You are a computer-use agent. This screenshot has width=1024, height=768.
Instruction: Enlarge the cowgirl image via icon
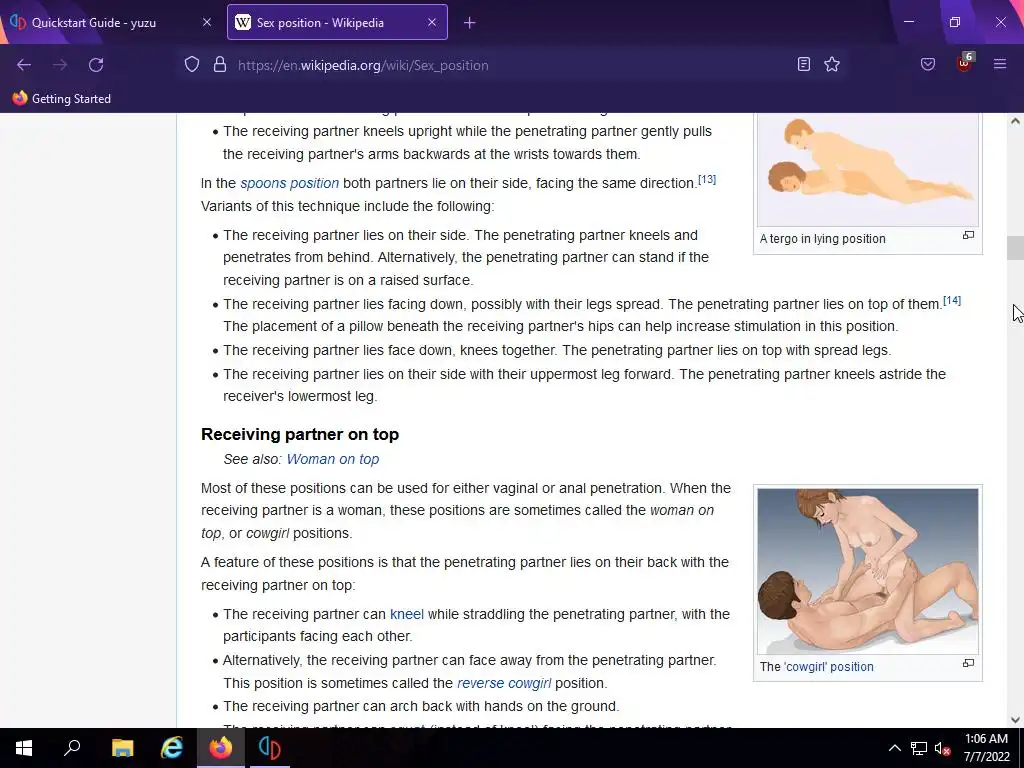pos(968,664)
